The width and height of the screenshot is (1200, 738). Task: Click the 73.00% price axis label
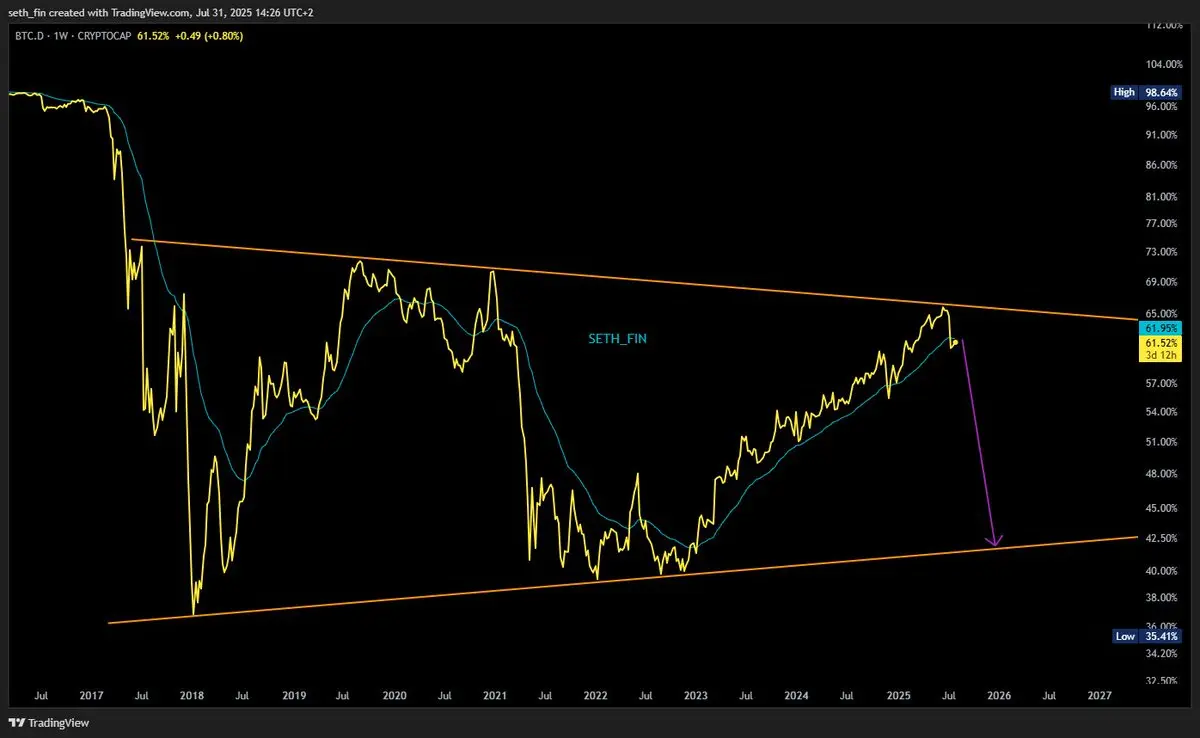coord(1163,252)
